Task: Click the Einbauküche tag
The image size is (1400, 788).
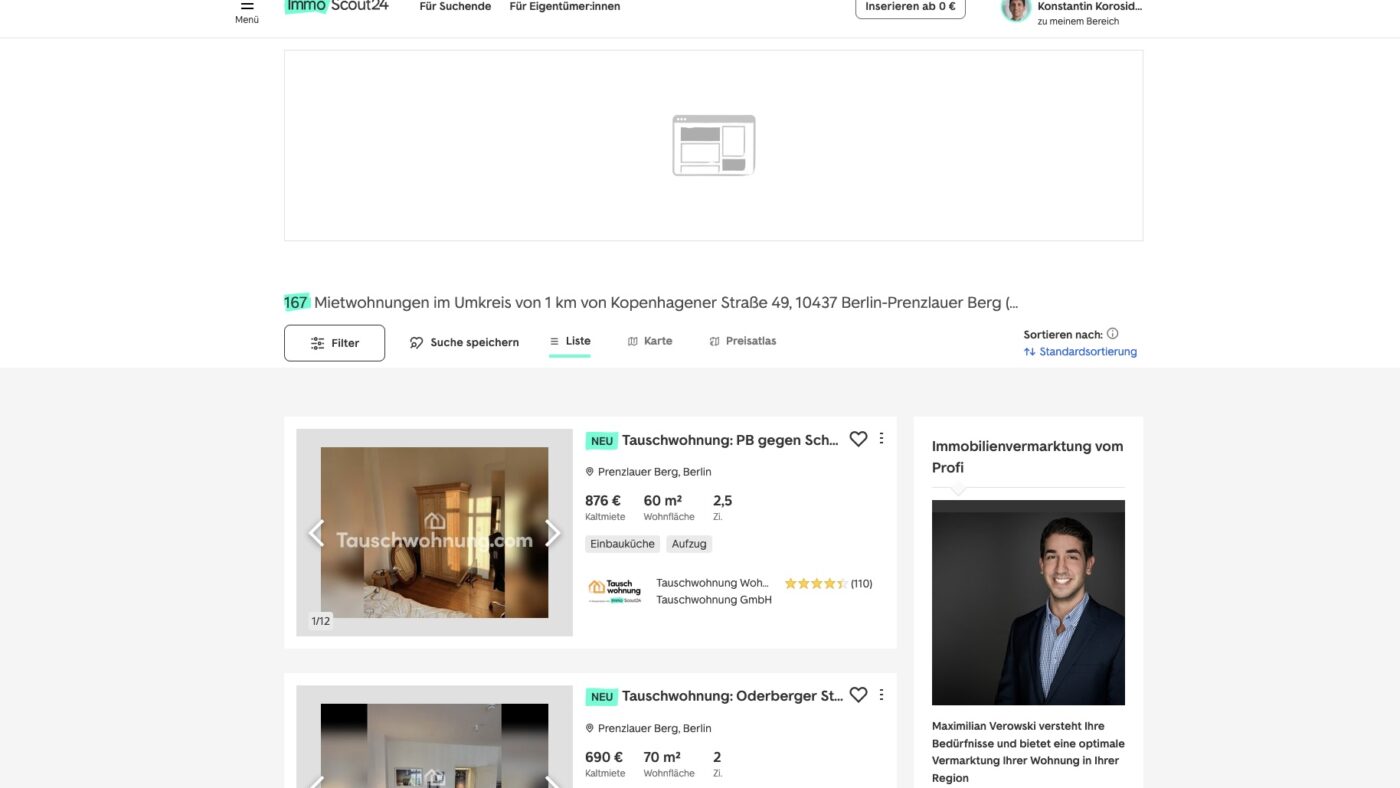Action: point(622,544)
